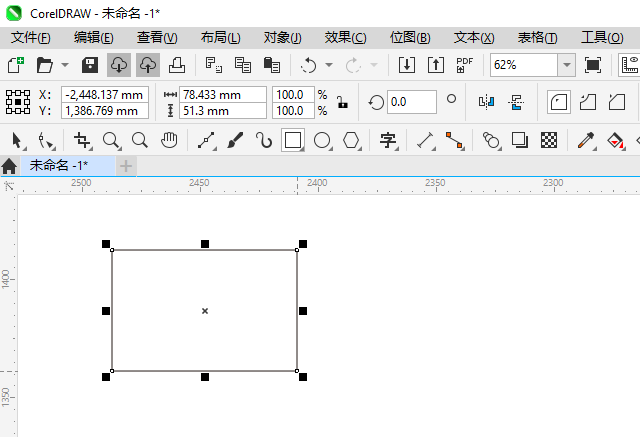
Task: Select the Crop tool
Action: click(82, 140)
